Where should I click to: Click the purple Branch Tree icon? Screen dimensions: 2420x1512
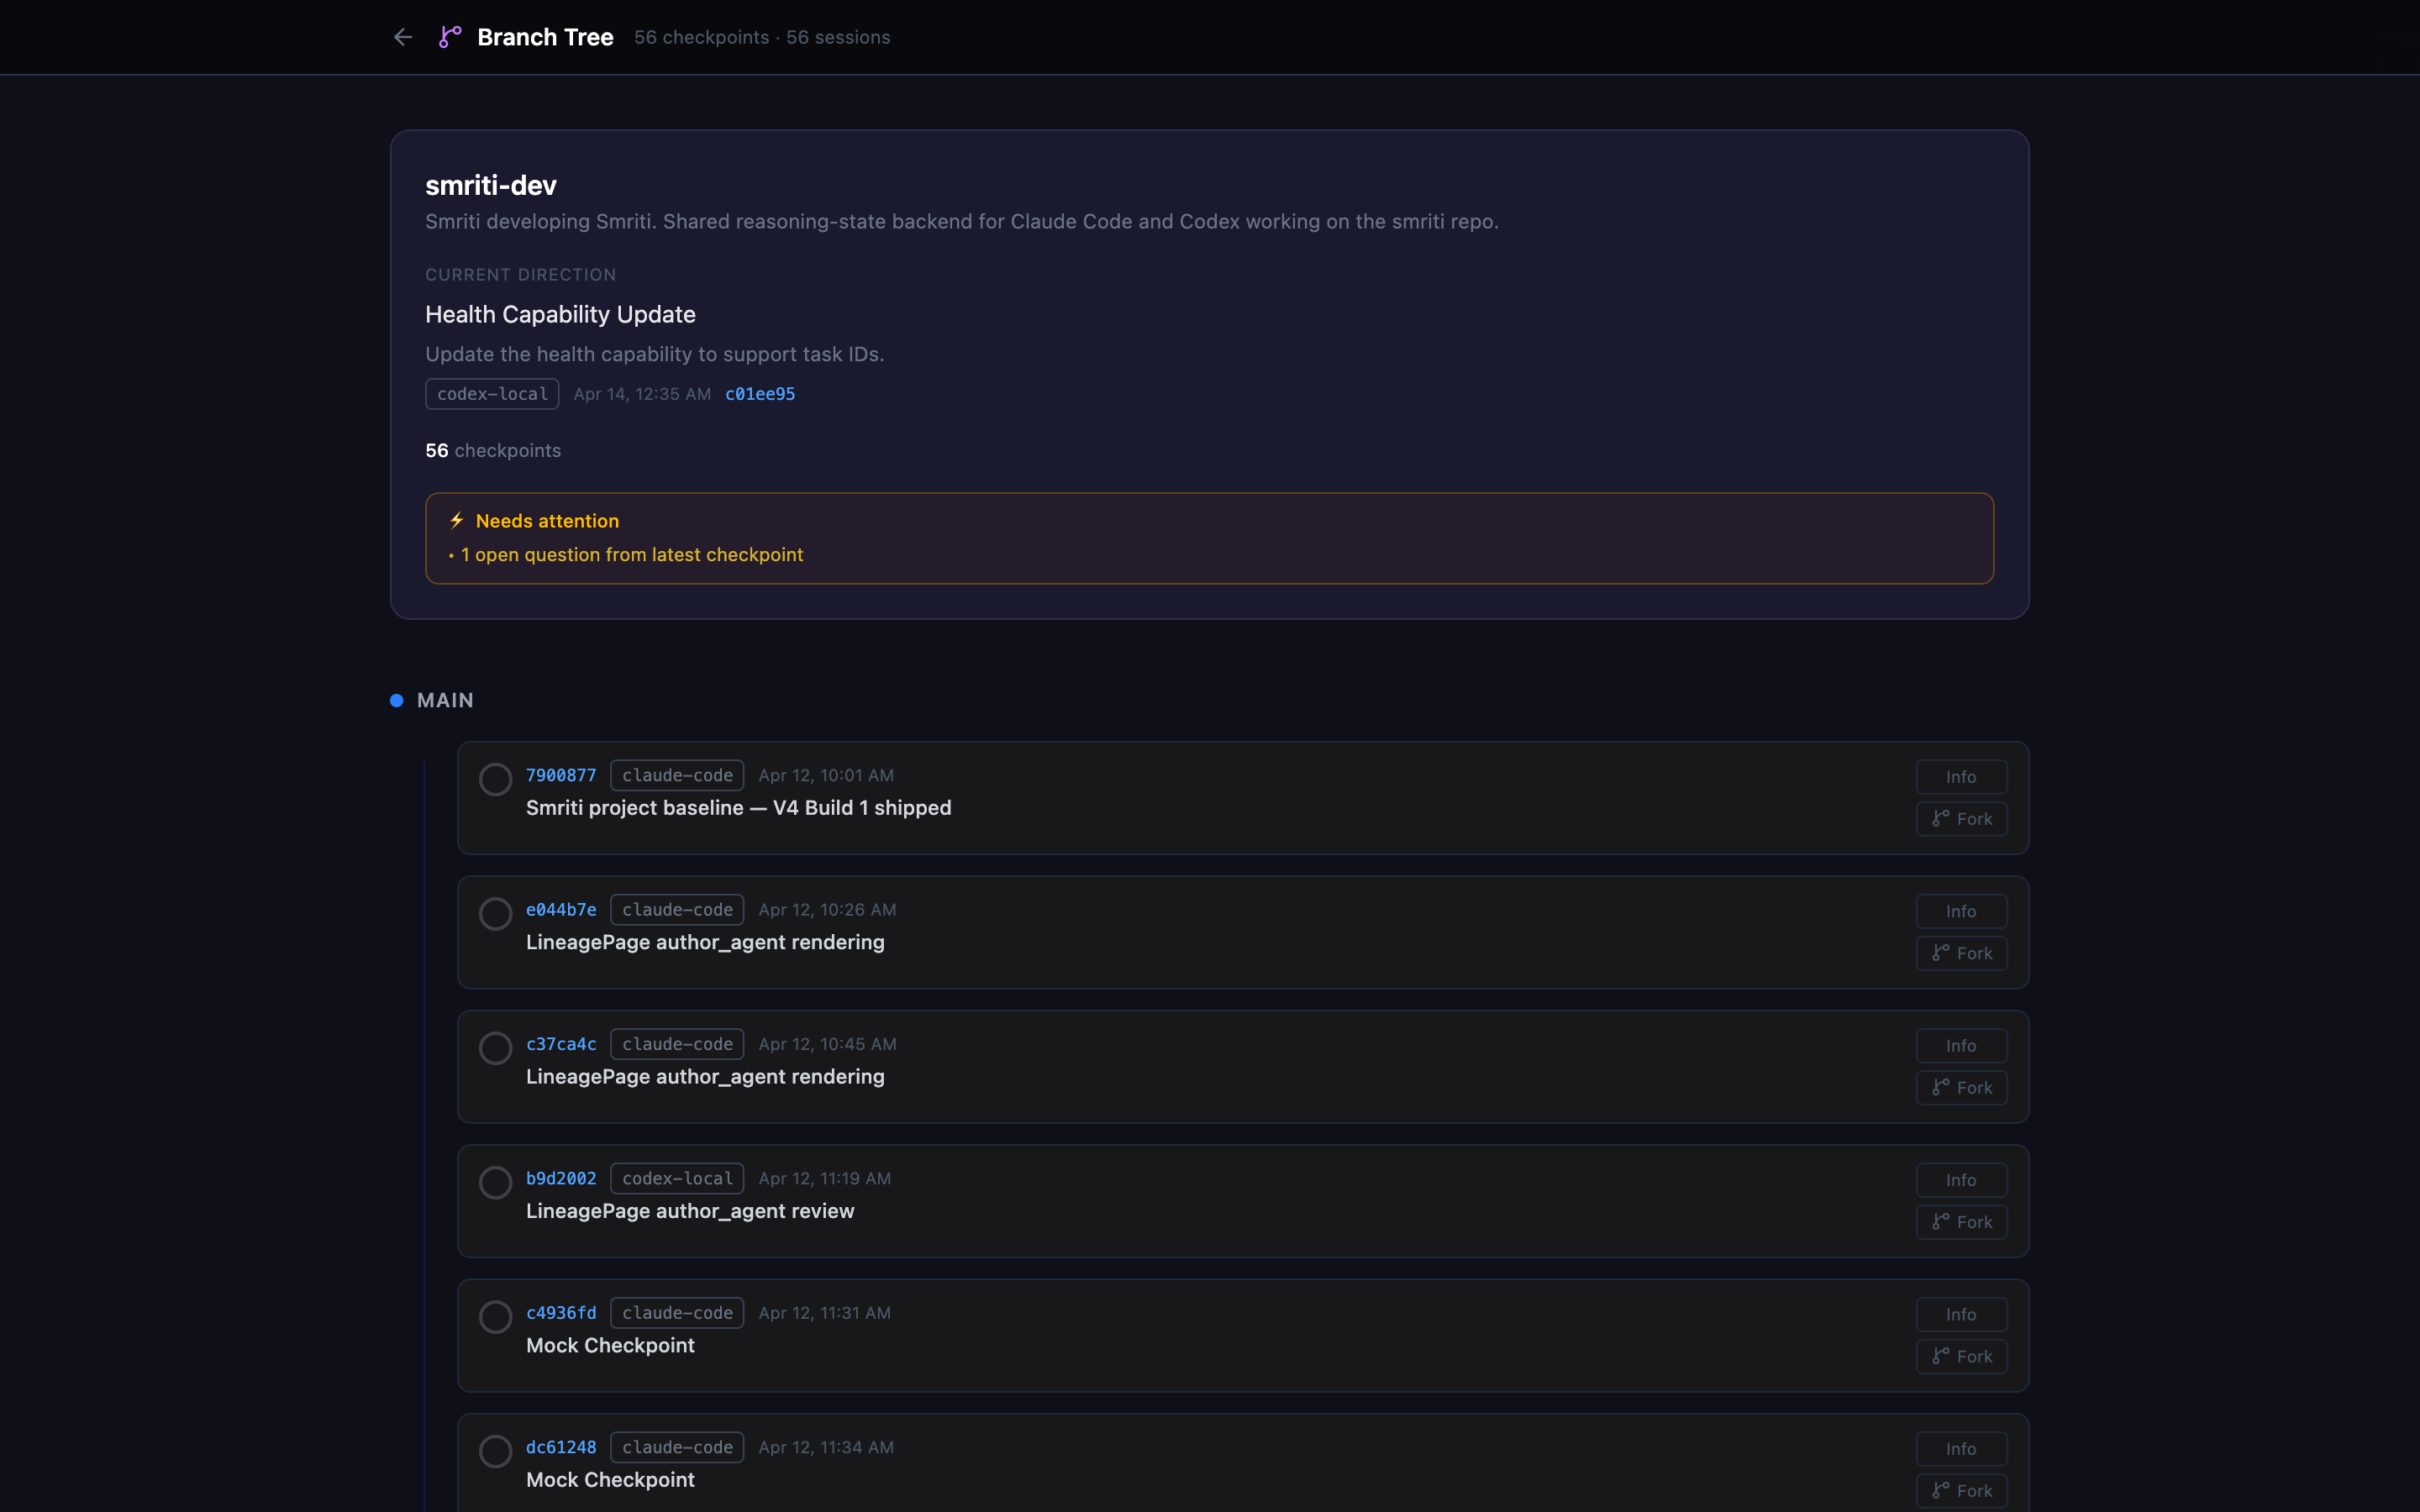[450, 37]
